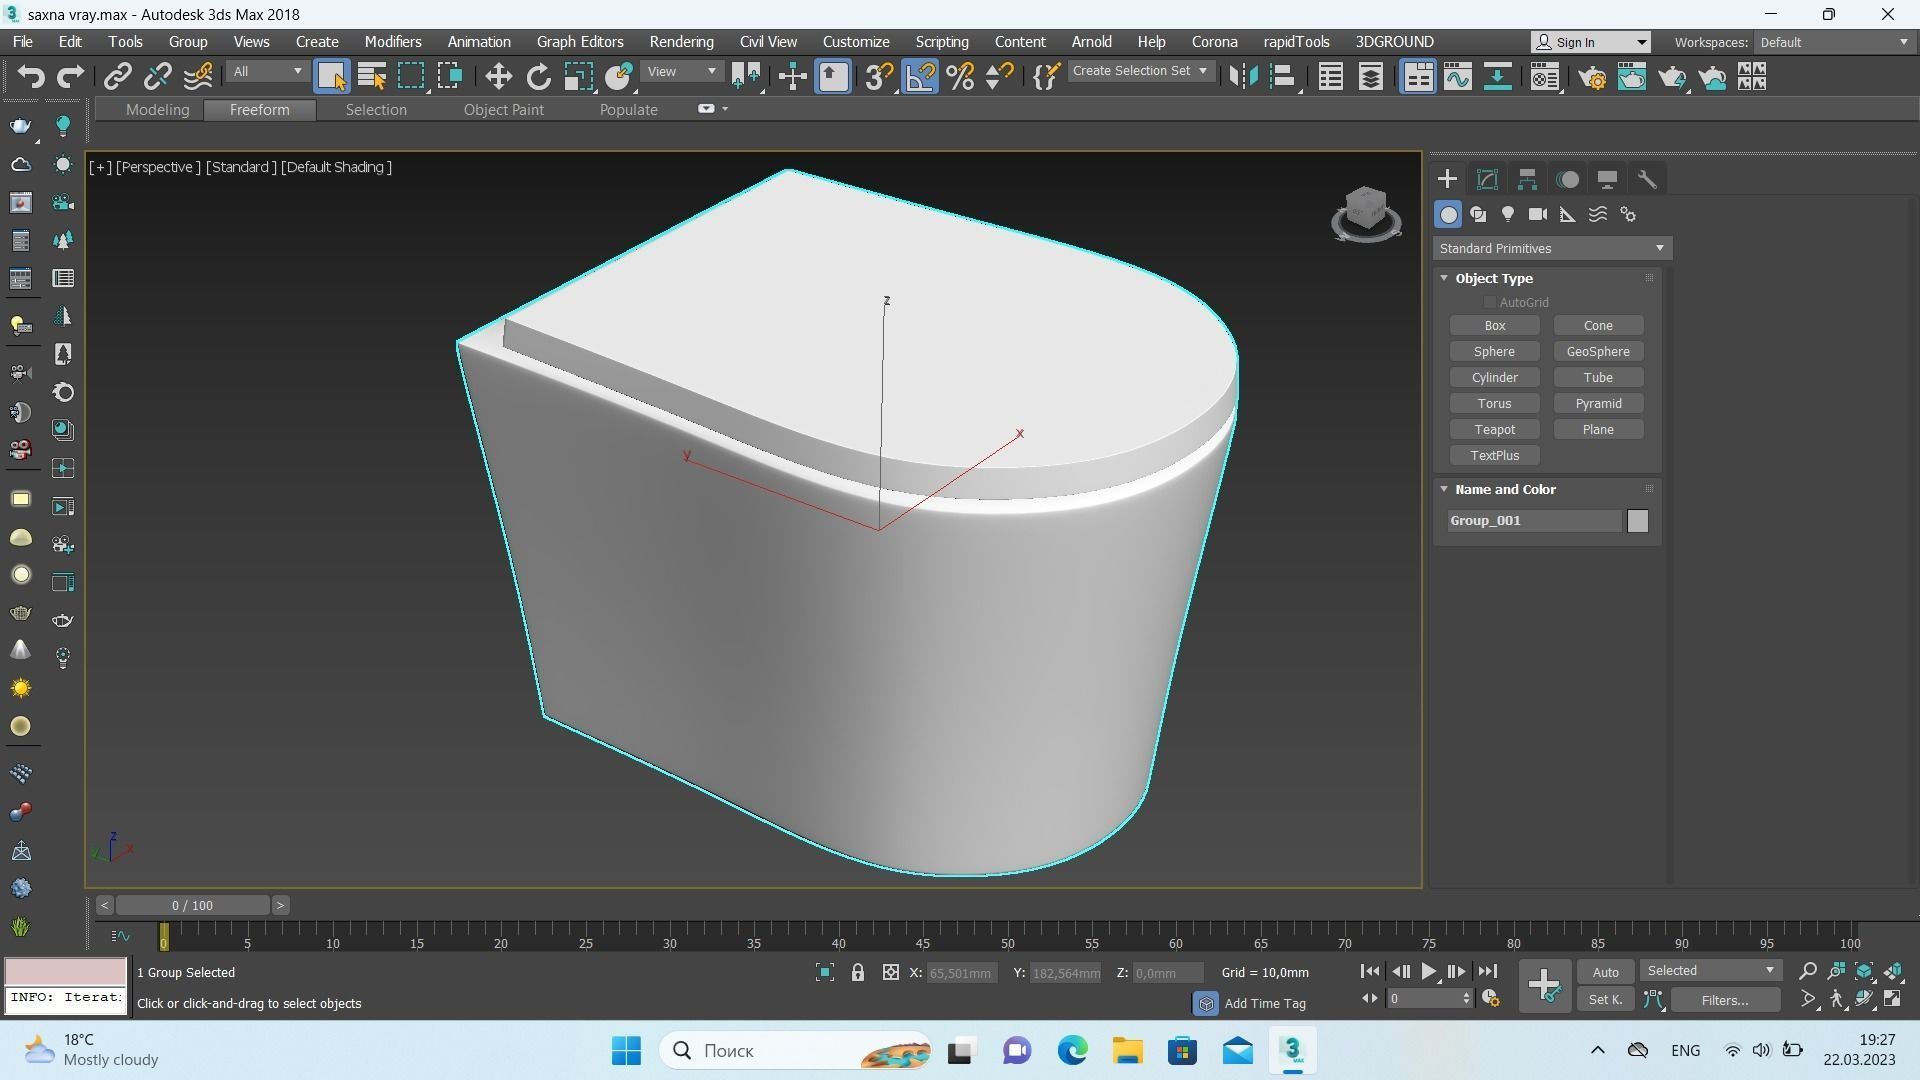Play the animation
This screenshot has width=1920, height=1080.
point(1428,971)
